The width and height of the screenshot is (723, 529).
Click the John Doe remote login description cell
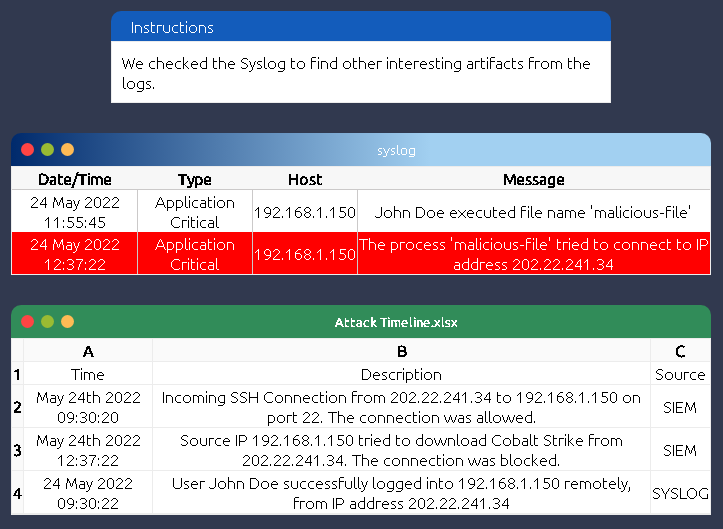402,493
